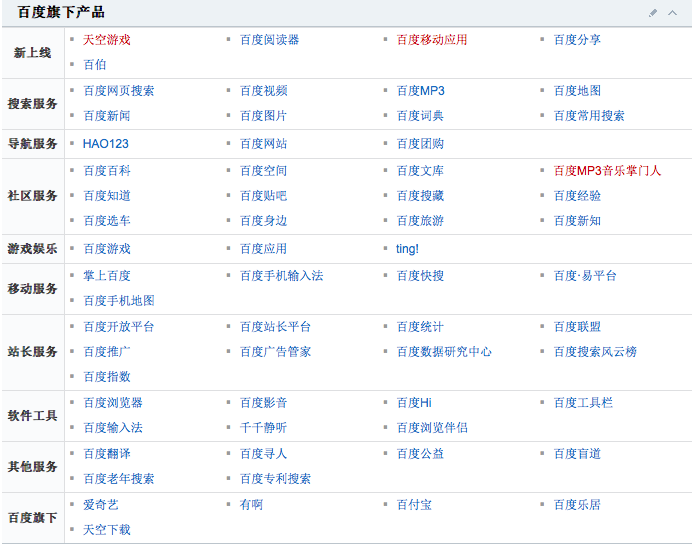The width and height of the screenshot is (692, 545).
Task: Click 百度联盟
Action: (577, 327)
